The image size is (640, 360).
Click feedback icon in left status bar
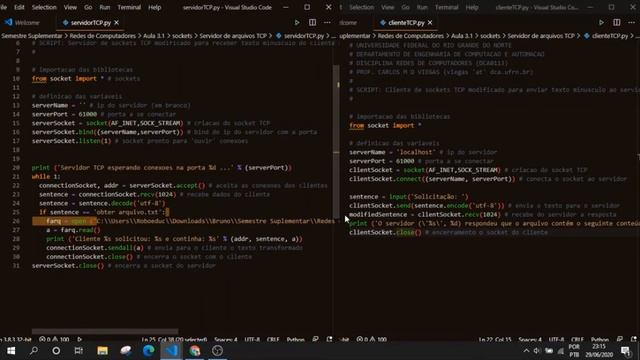click(316, 340)
